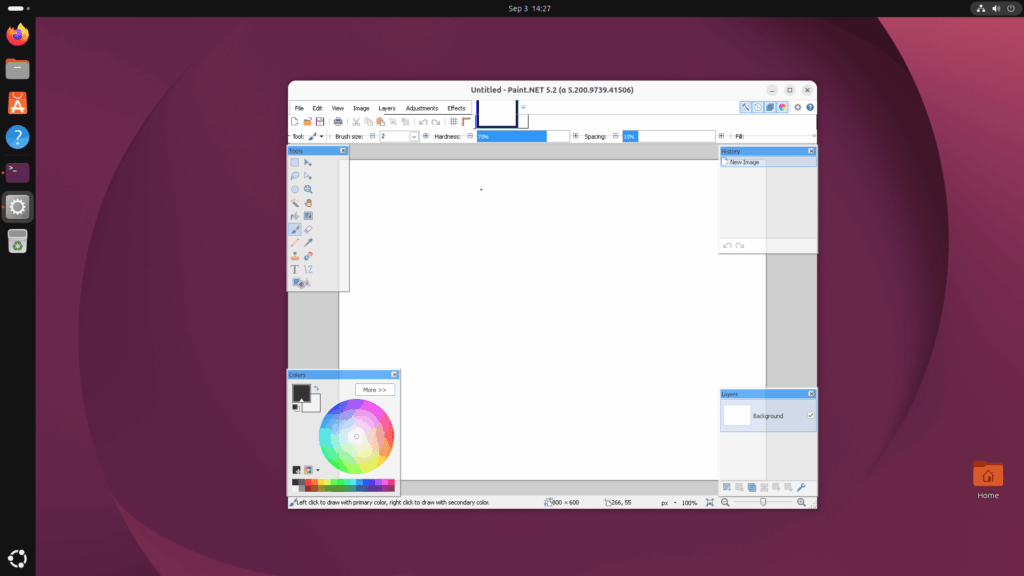The width and height of the screenshot is (1024, 576).
Task: Select the Paint Bucket tool
Action: point(295,216)
